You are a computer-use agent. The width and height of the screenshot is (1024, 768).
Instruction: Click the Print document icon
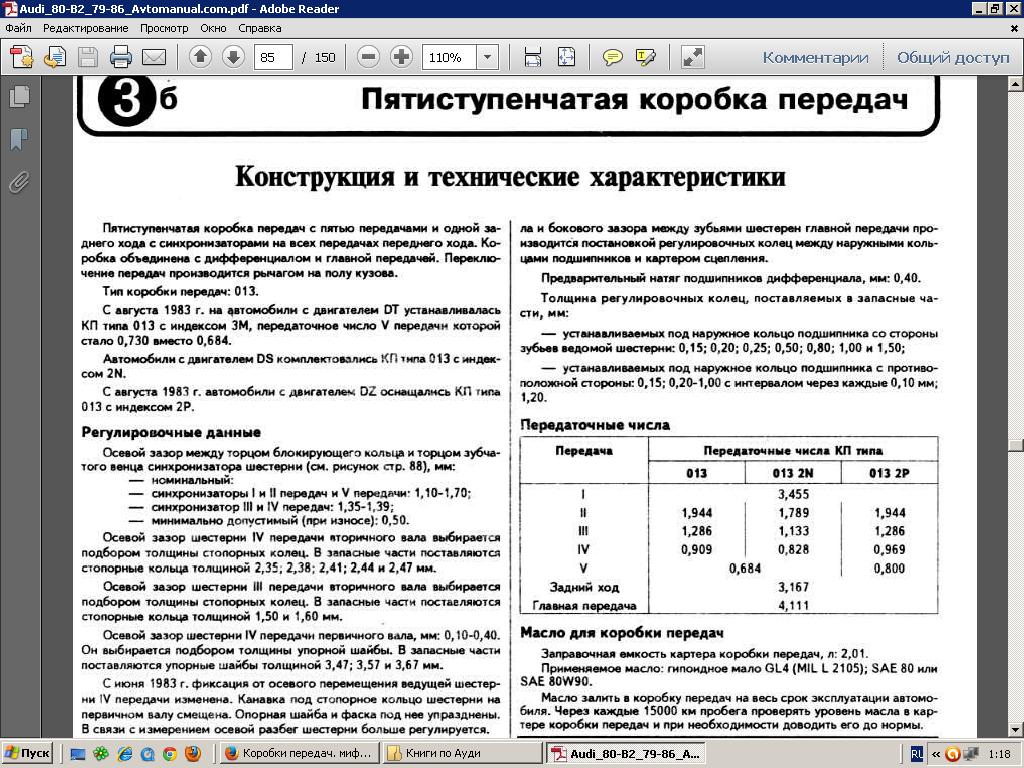121,57
